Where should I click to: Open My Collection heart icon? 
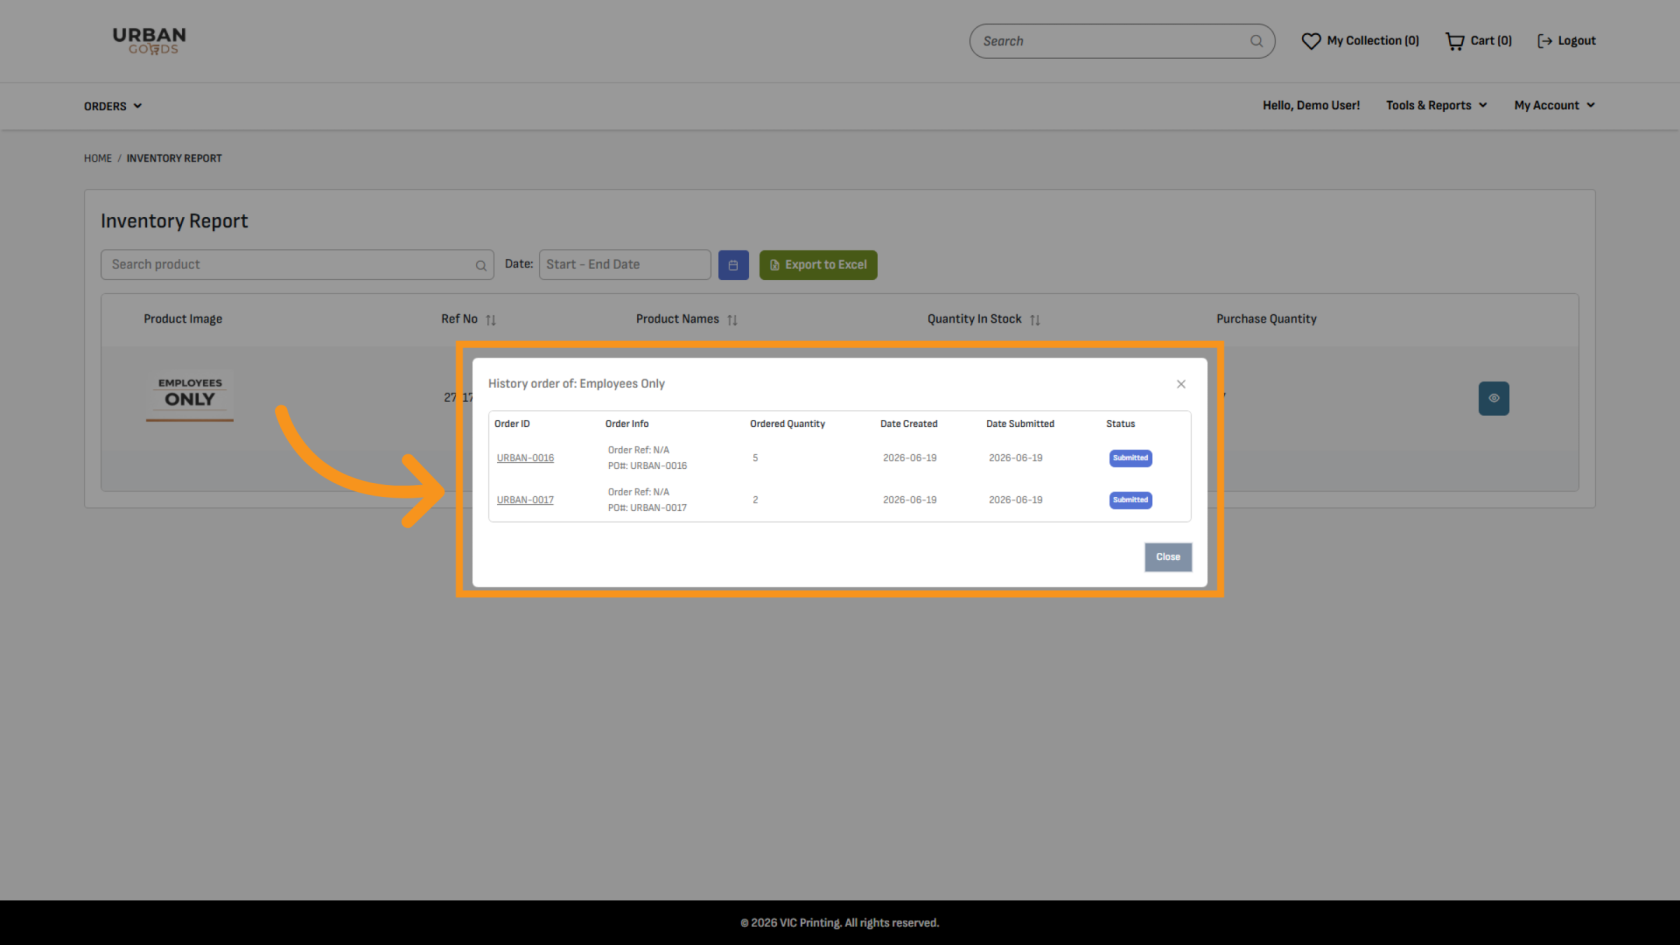pos(1311,41)
